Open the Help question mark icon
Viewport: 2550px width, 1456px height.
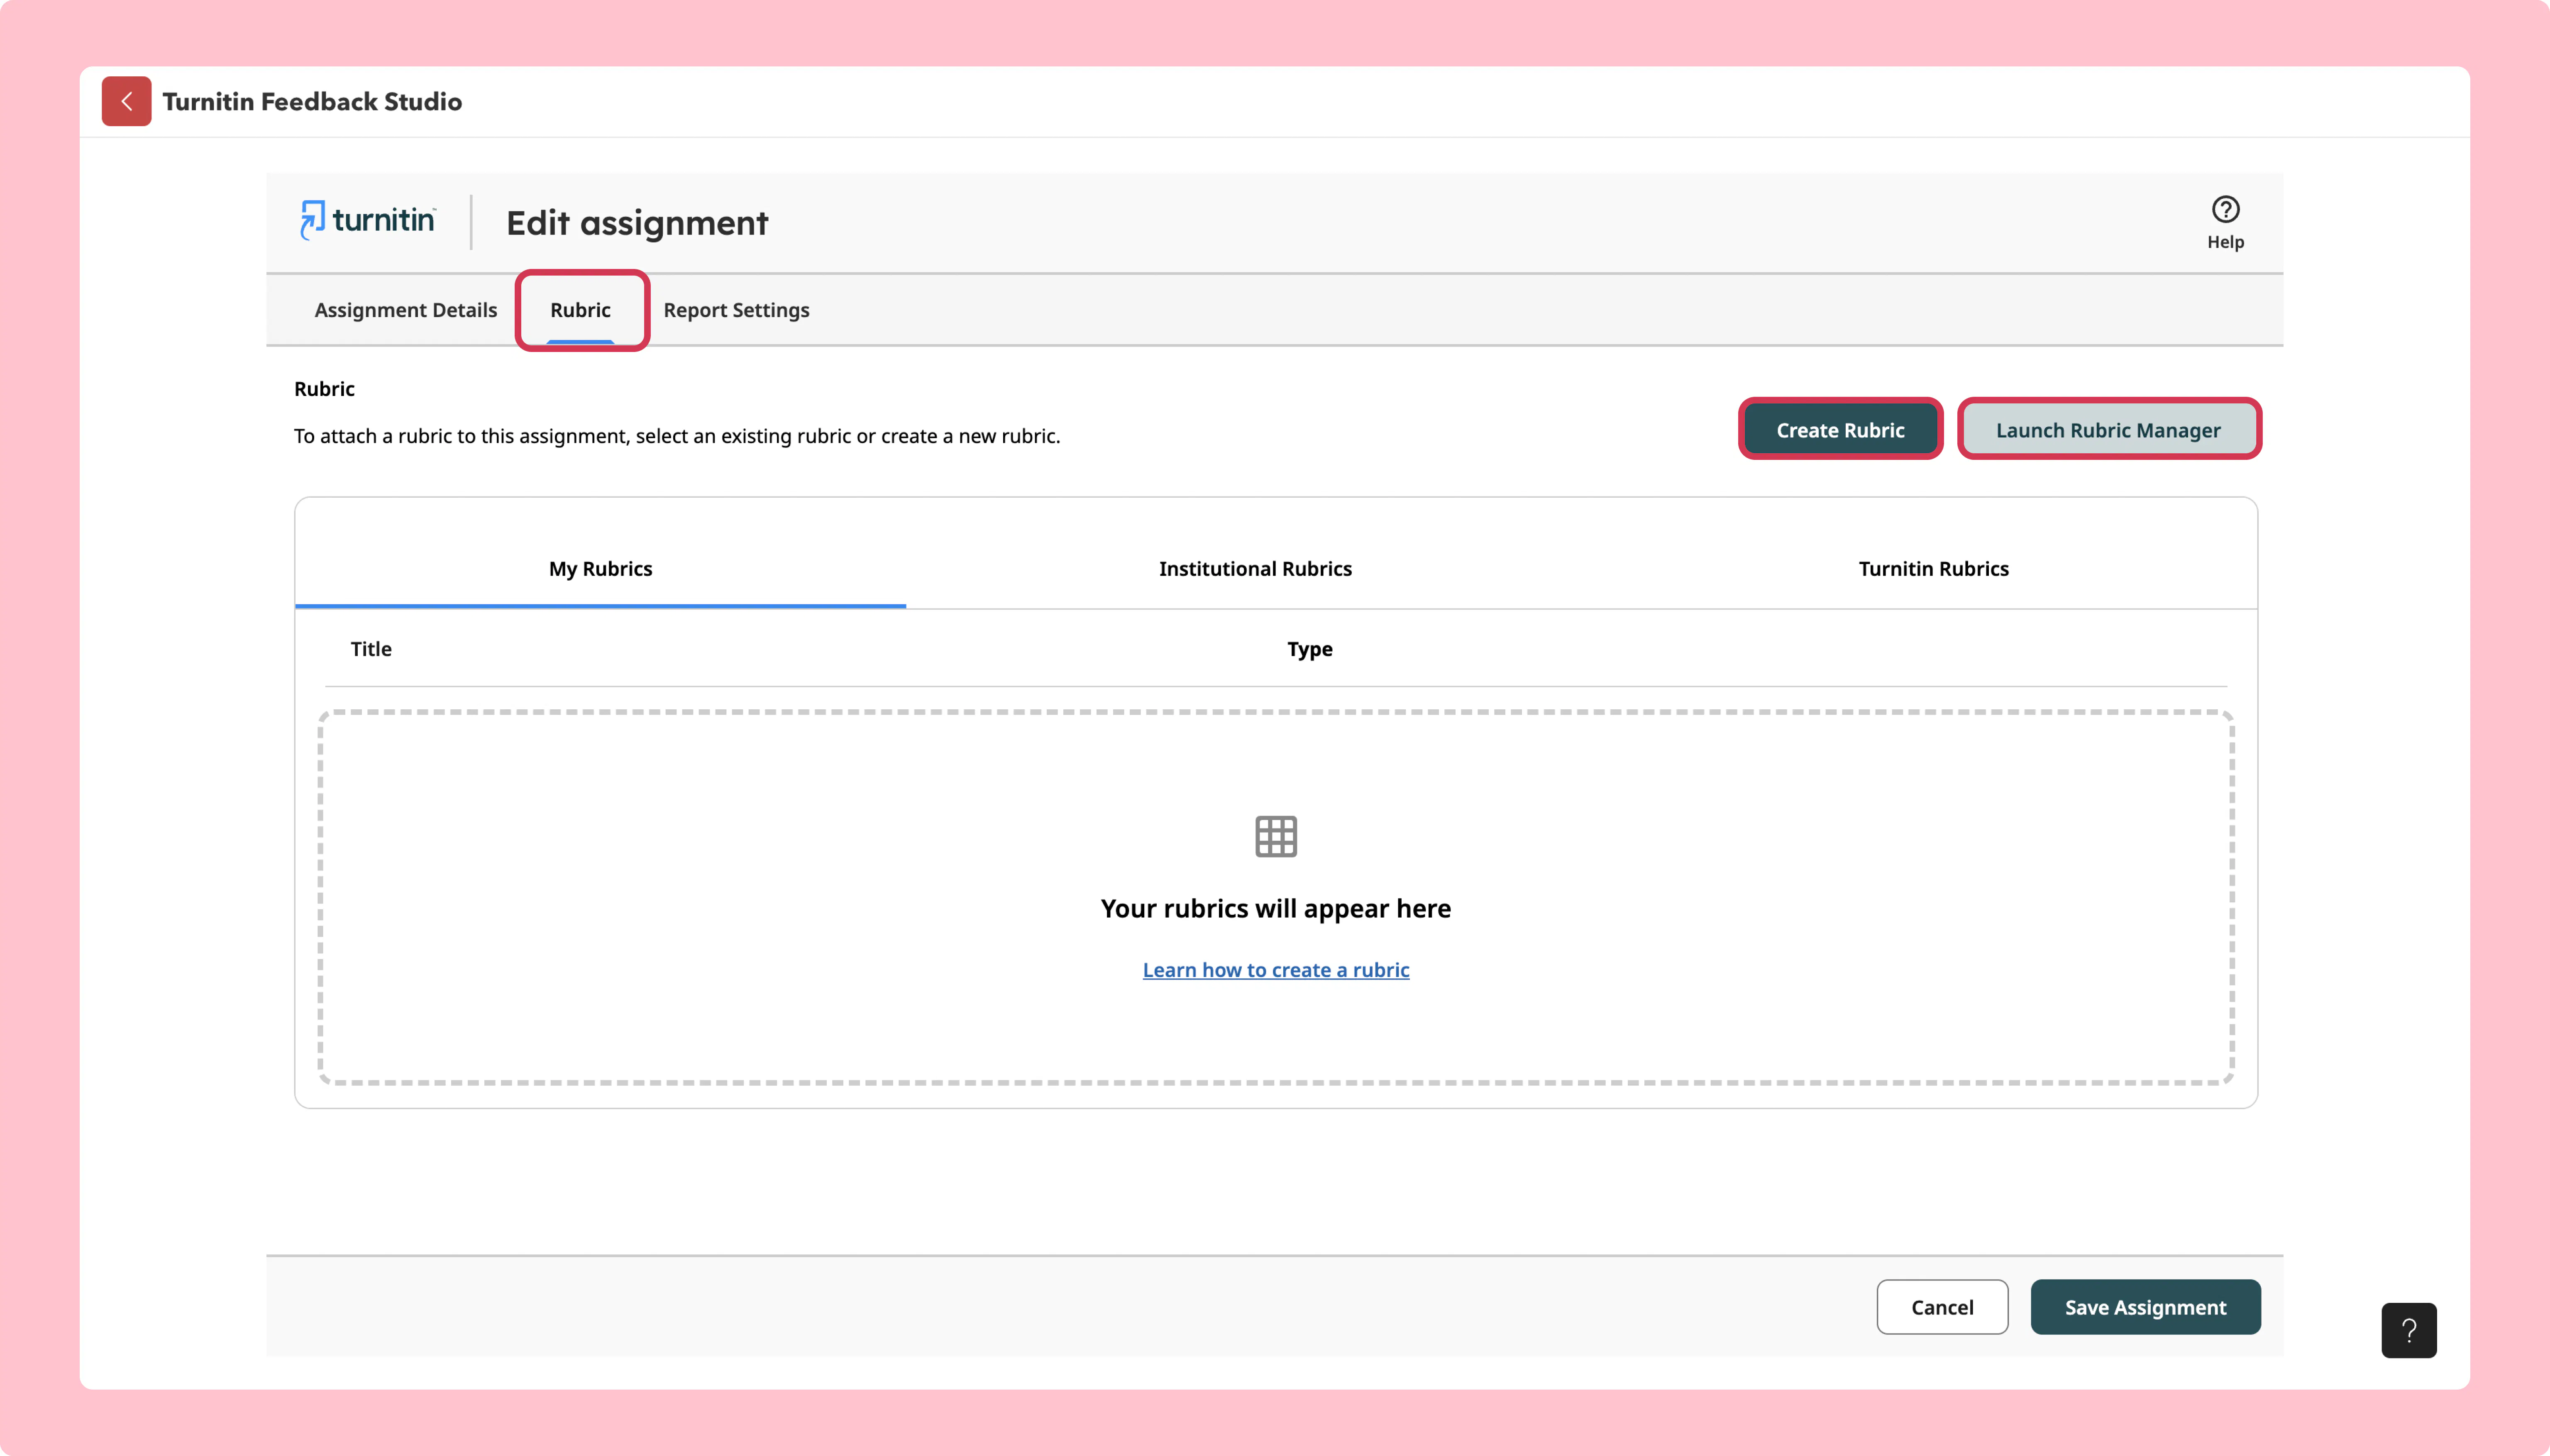[2225, 210]
